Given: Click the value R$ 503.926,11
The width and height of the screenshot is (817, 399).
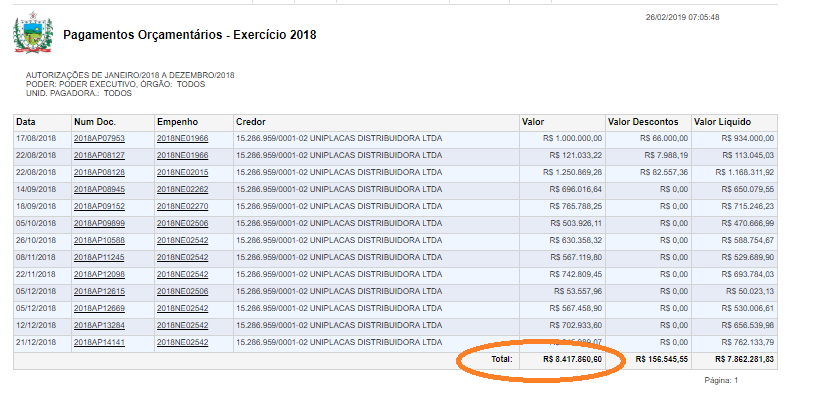Looking at the screenshot, I should coord(576,223).
